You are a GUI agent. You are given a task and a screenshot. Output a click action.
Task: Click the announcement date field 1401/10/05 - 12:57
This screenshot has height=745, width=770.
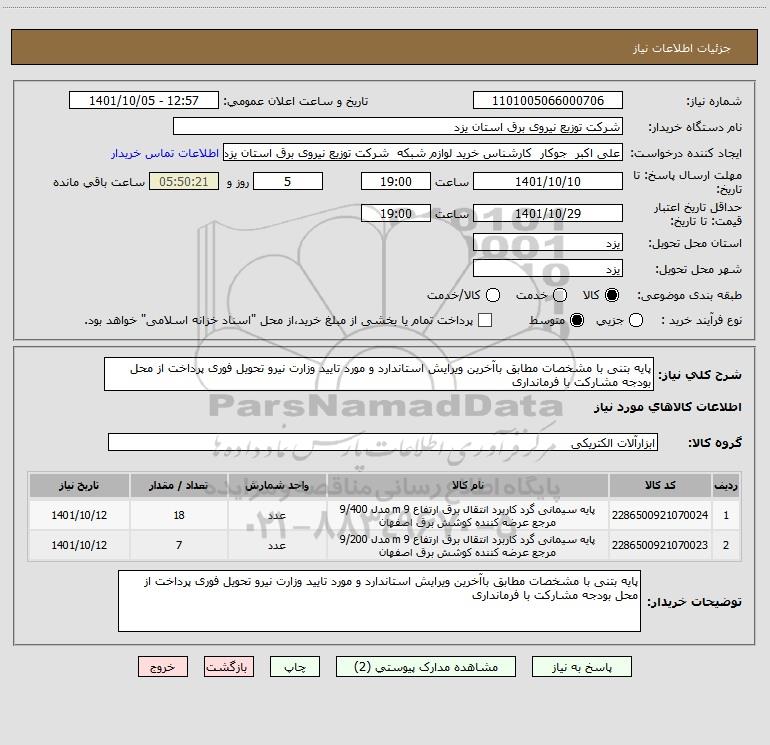(143, 100)
